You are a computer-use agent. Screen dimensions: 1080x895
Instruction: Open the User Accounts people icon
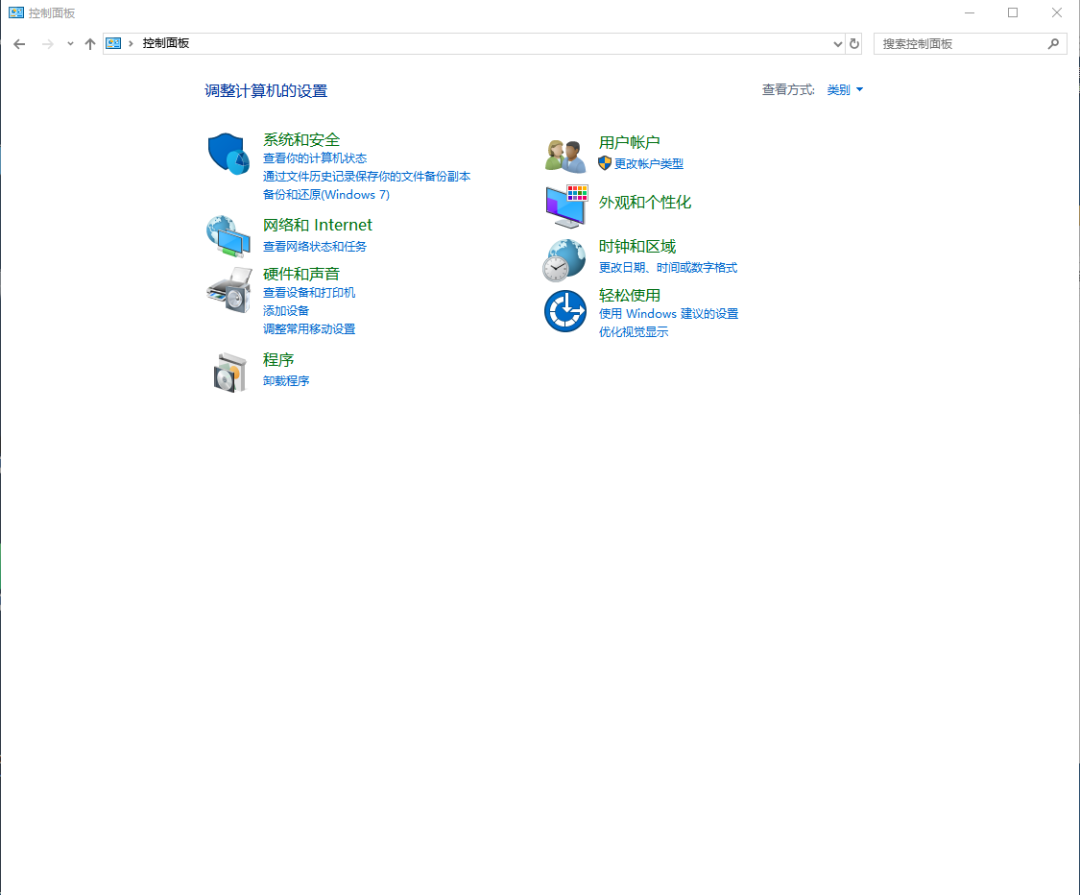pyautogui.click(x=565, y=155)
